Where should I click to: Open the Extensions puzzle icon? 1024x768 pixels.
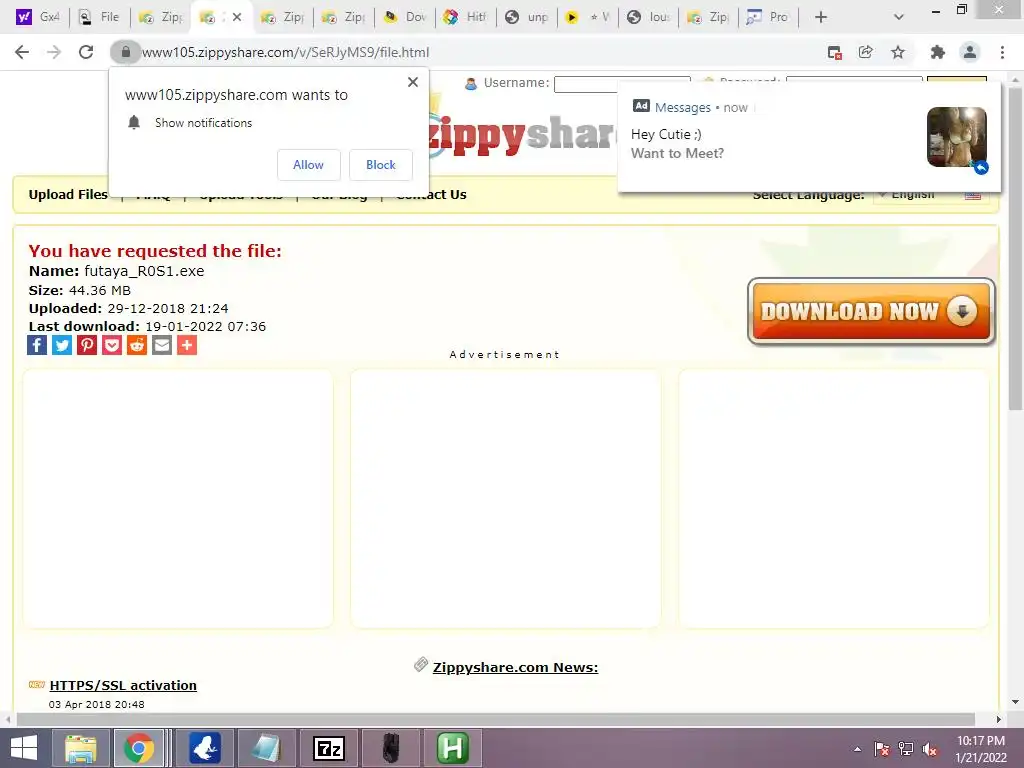pyautogui.click(x=937, y=52)
